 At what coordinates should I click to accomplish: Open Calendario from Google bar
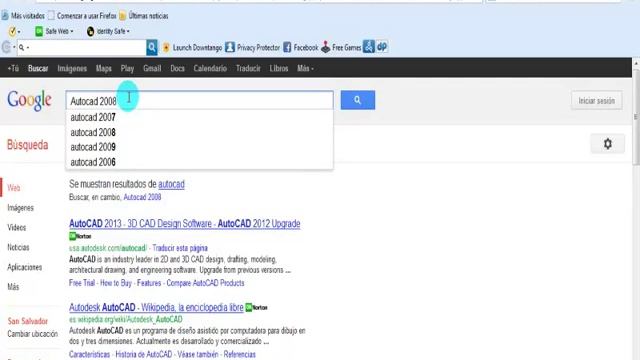tap(210, 69)
